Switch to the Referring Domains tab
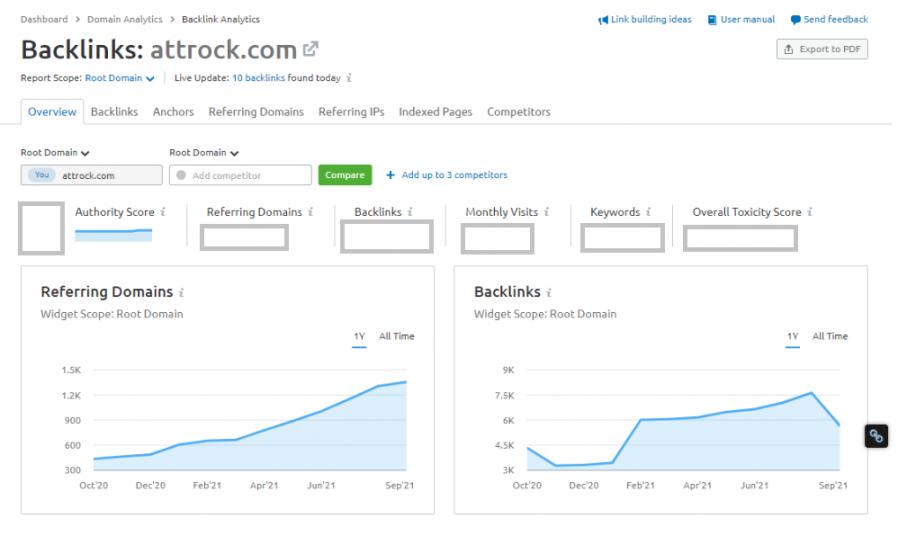898x536 pixels. pos(256,112)
